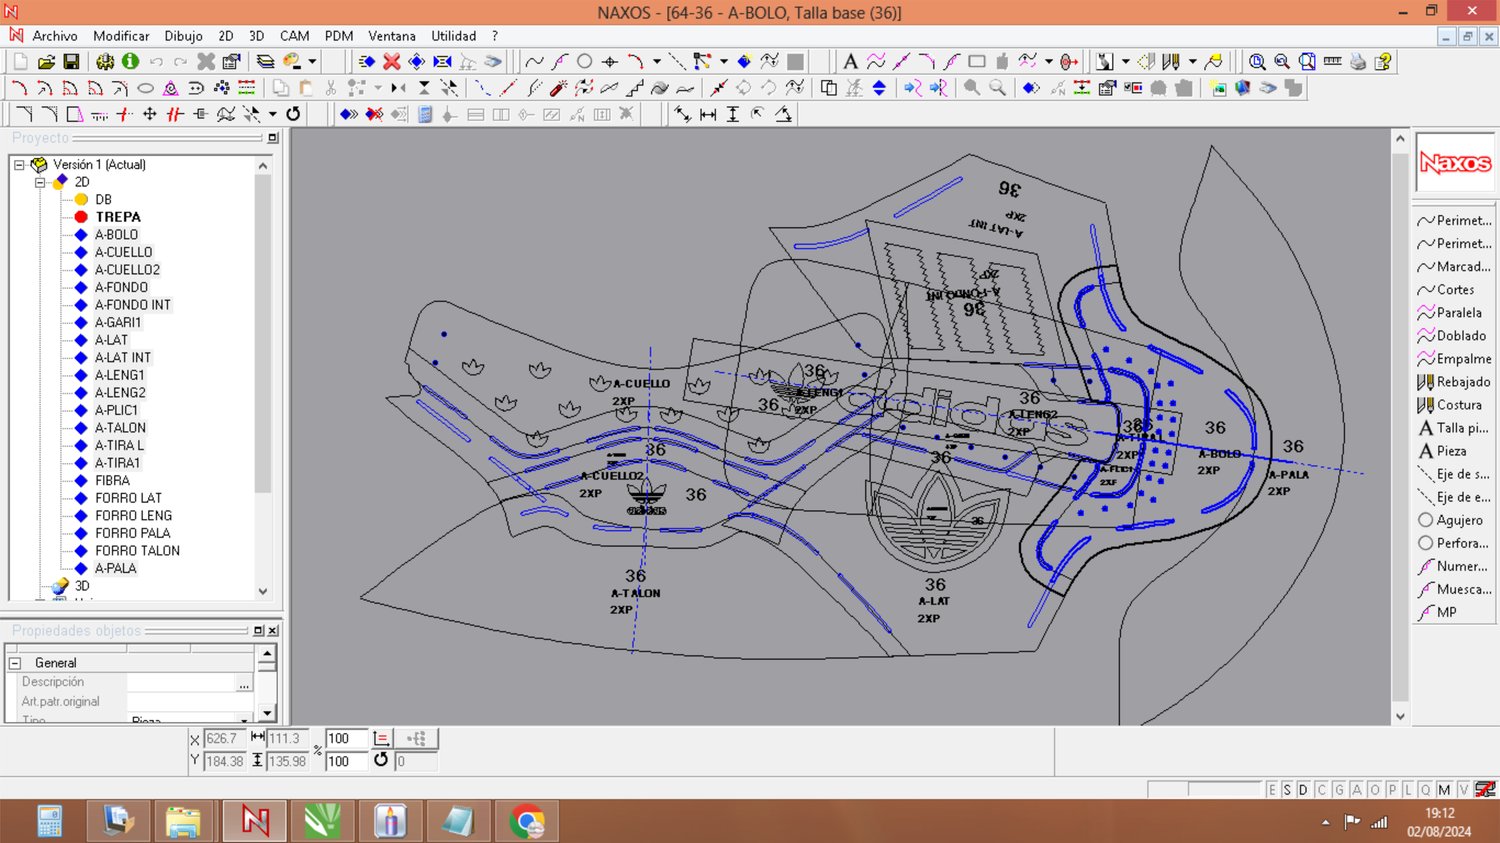Click Rebajado in the right layer list

pyautogui.click(x=1462, y=382)
